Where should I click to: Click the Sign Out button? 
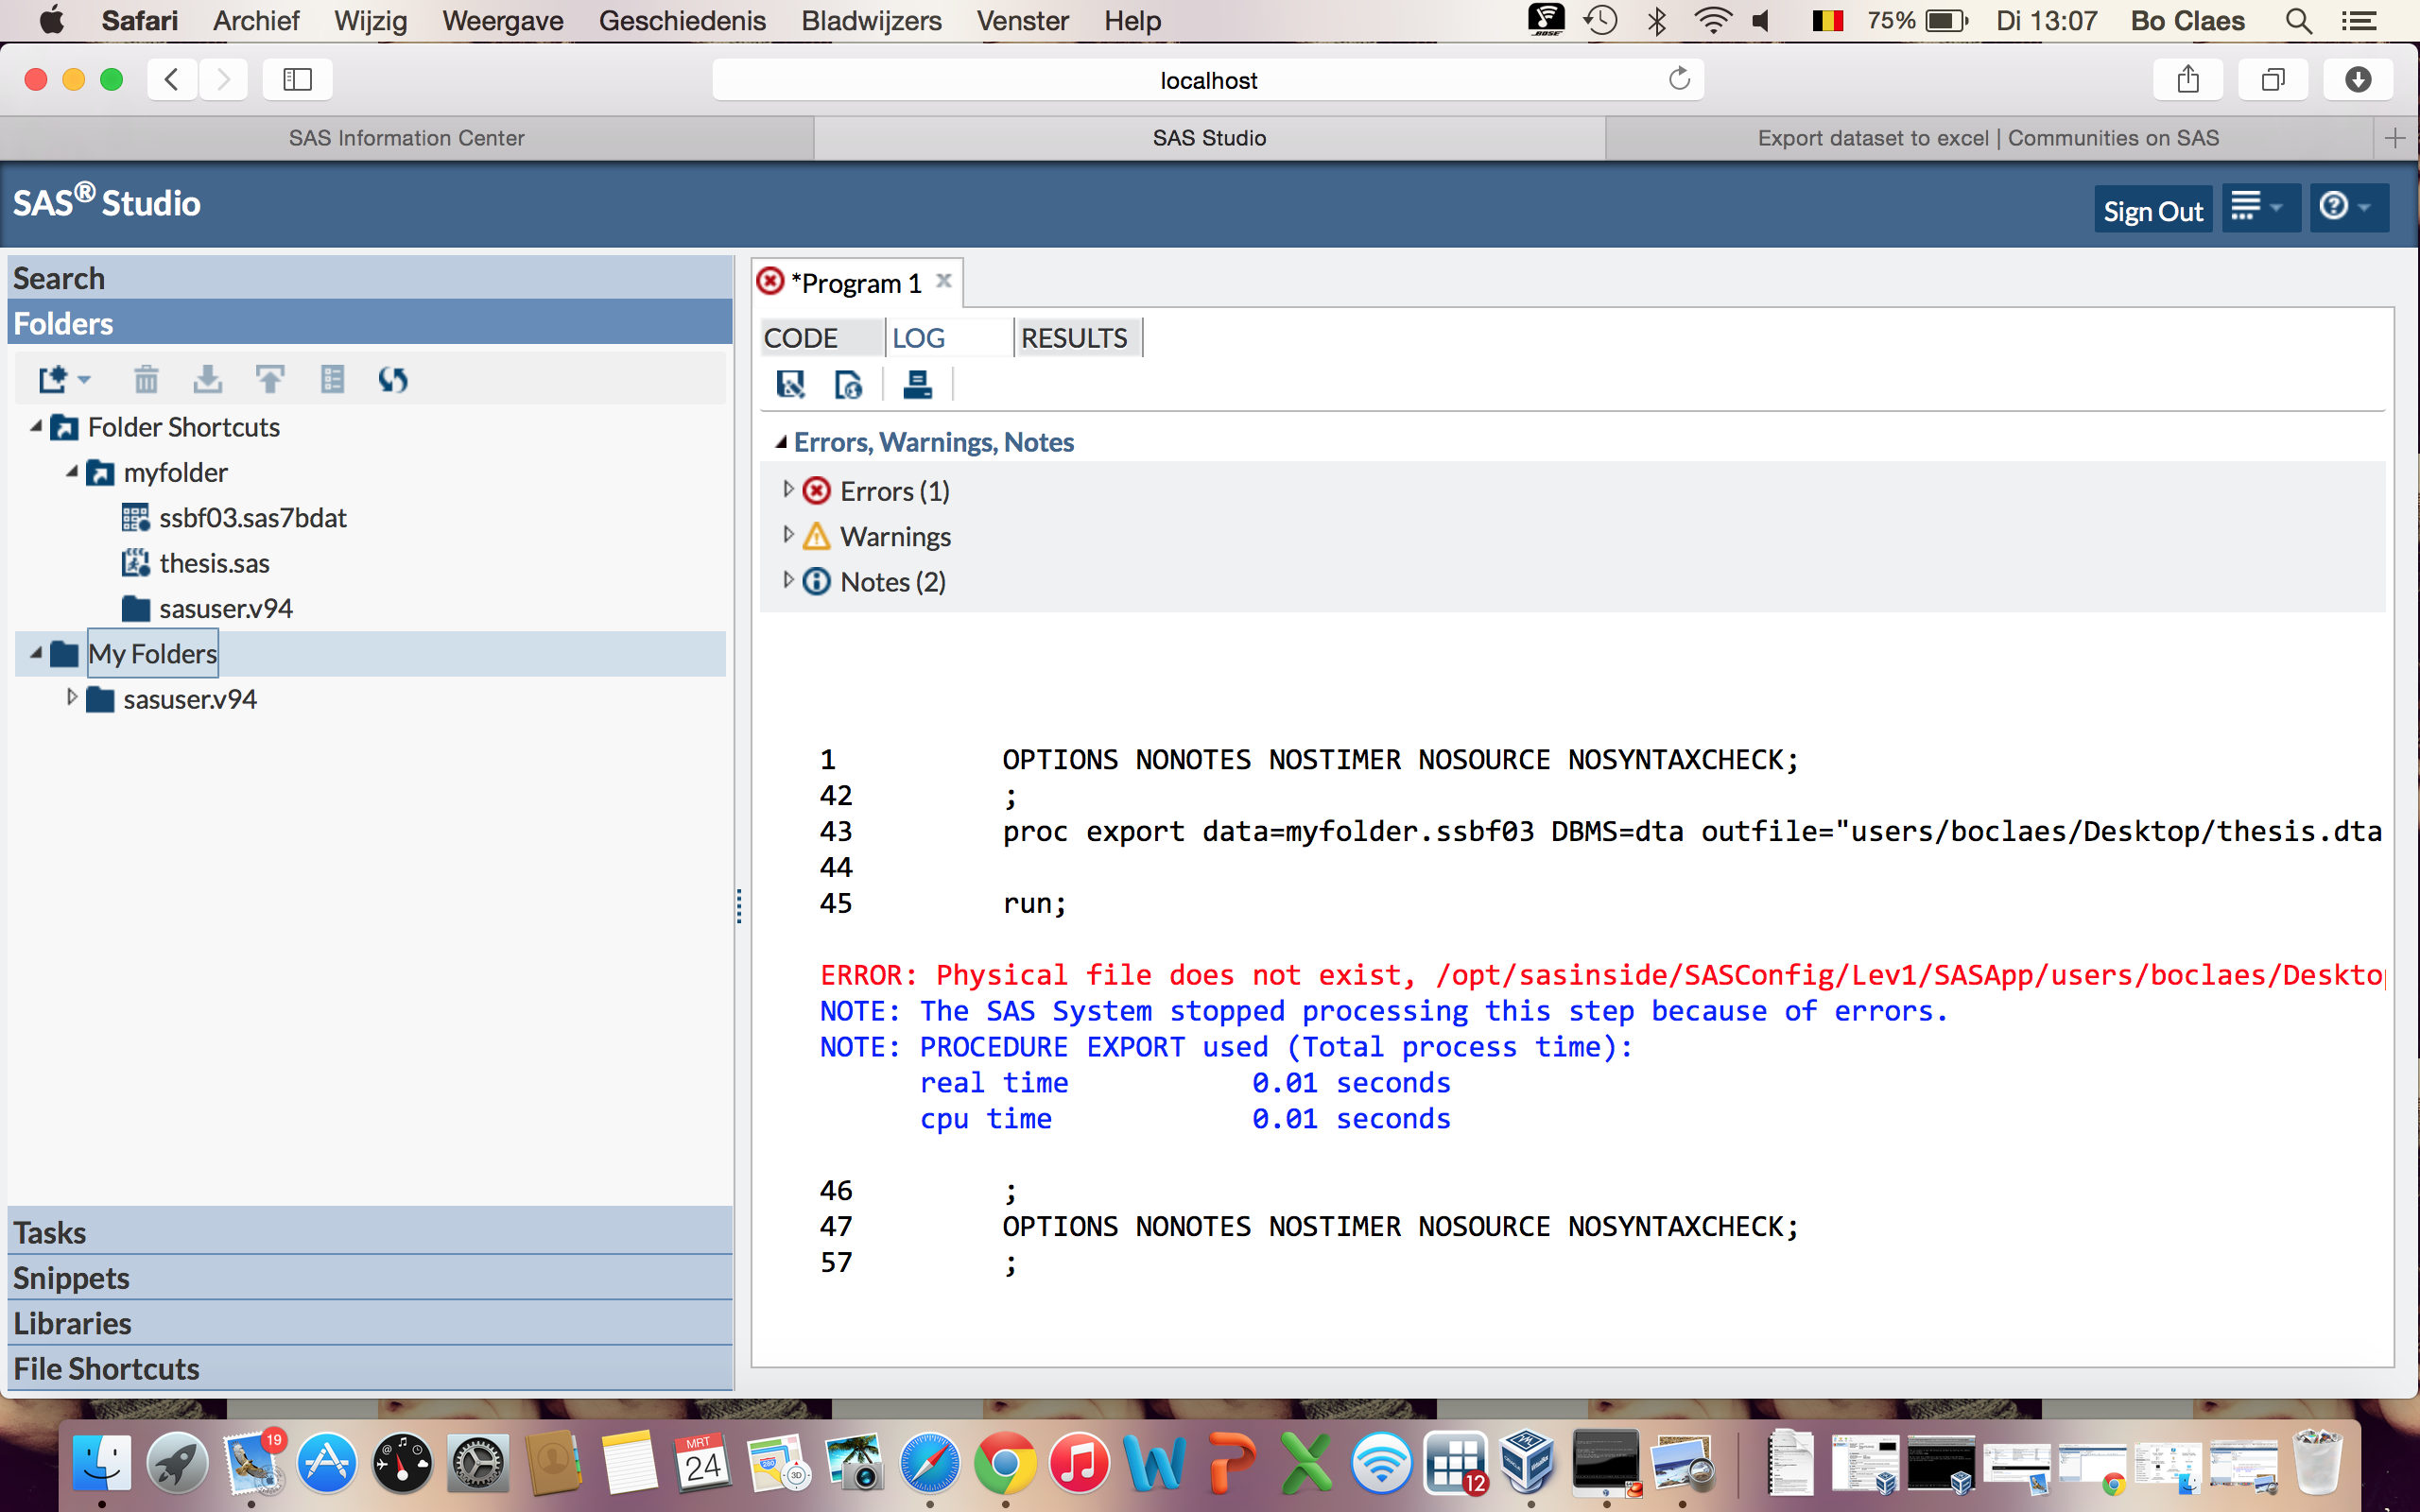(2152, 210)
